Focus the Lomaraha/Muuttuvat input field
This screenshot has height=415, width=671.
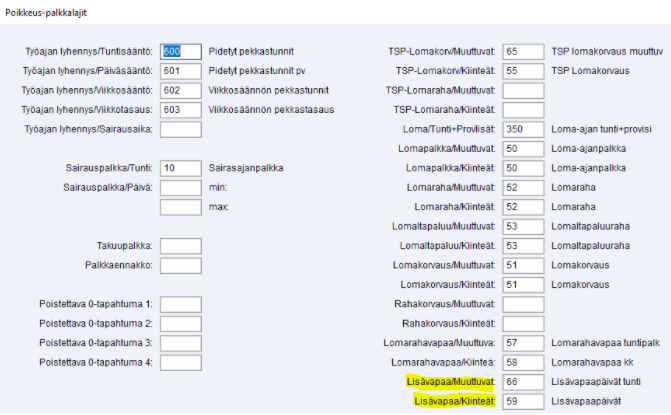point(524,188)
